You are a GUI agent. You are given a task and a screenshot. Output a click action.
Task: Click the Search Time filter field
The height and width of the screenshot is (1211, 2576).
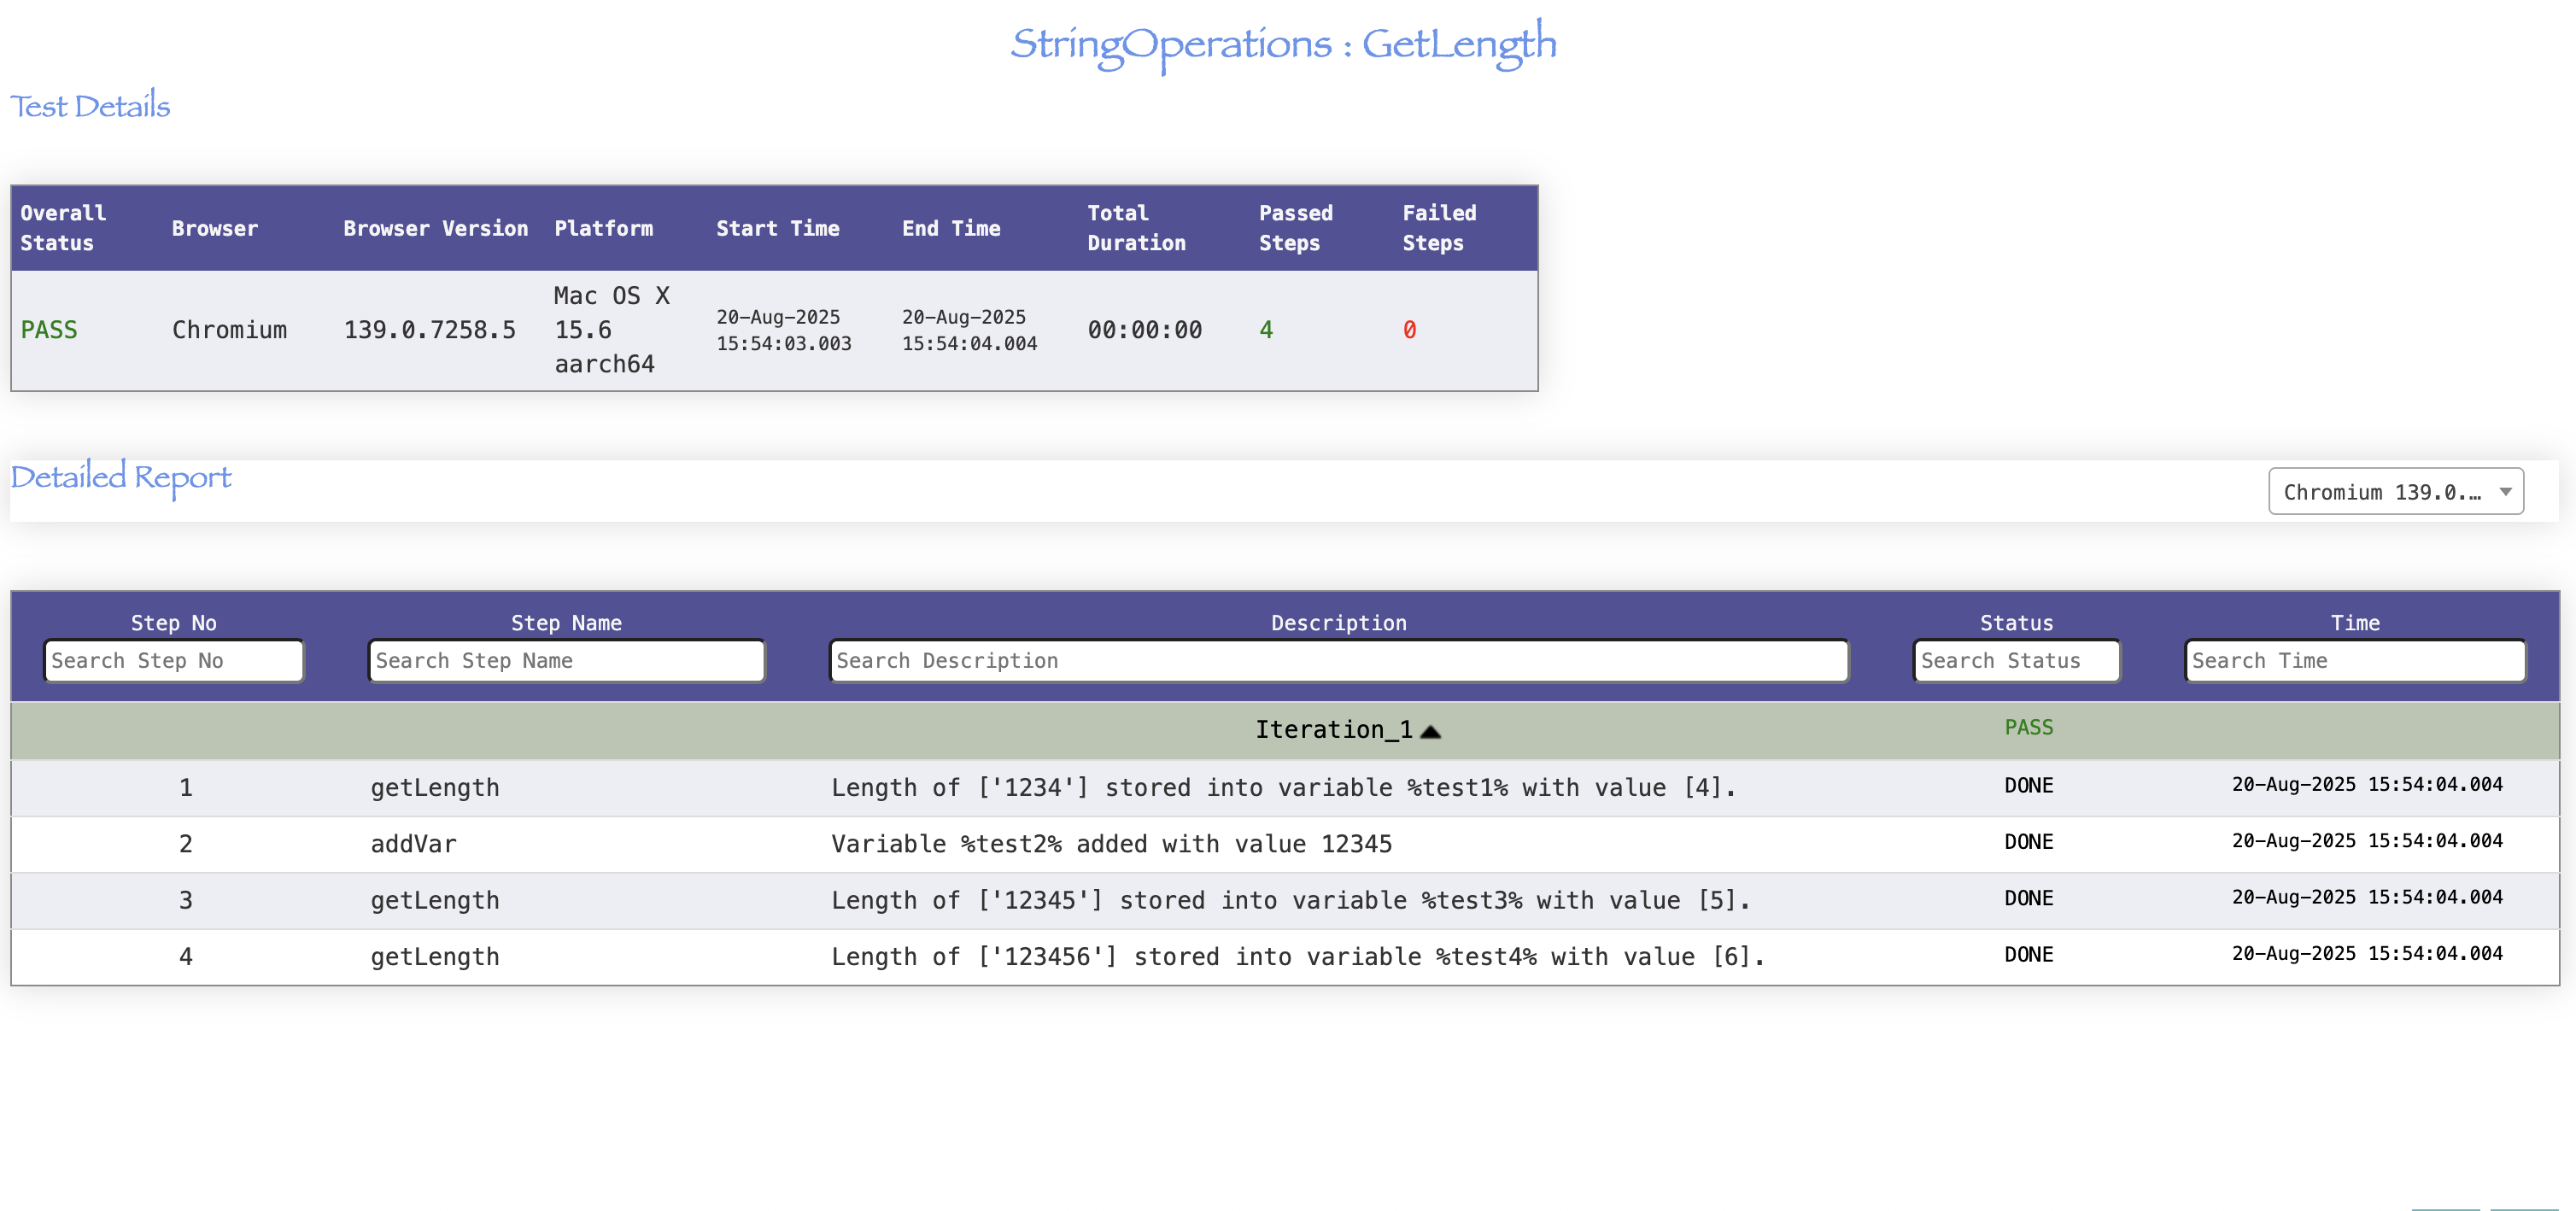2354,660
